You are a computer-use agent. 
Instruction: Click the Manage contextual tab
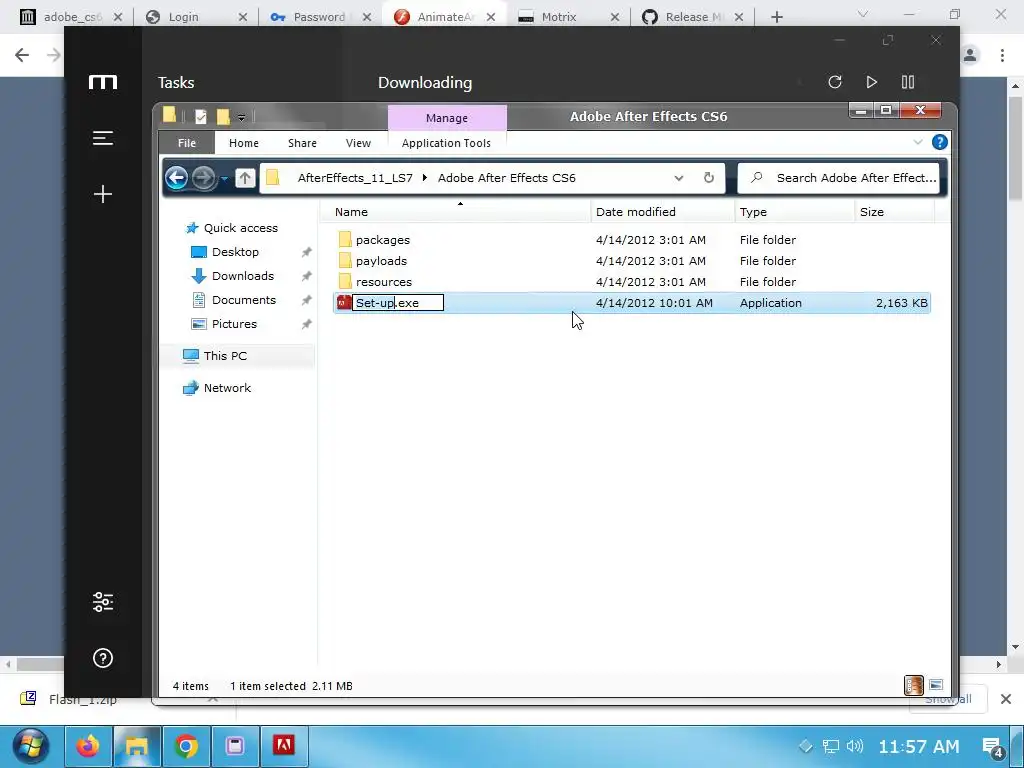pyautogui.click(x=447, y=118)
